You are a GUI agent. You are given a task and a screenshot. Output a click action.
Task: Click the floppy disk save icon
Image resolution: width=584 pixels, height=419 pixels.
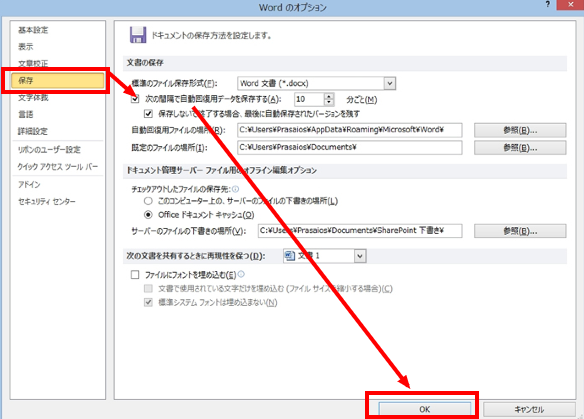coord(137,35)
